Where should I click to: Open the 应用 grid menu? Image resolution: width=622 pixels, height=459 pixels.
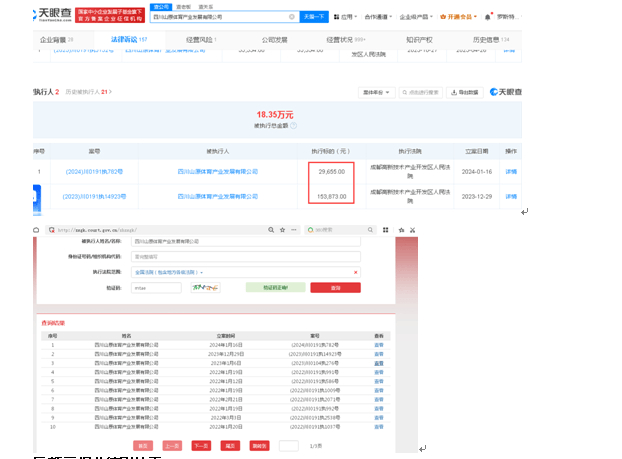(x=345, y=17)
